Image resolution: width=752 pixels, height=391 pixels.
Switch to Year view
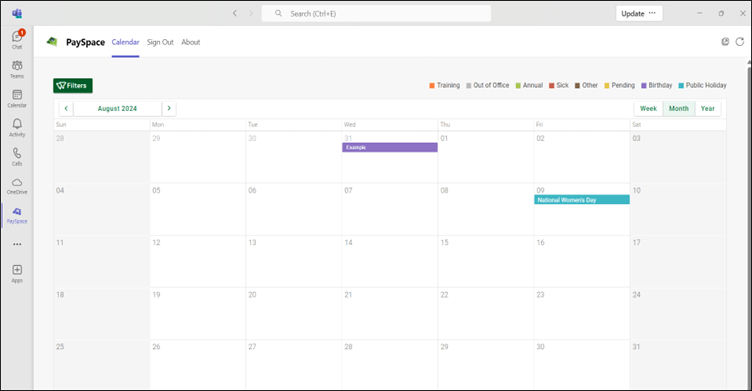707,108
